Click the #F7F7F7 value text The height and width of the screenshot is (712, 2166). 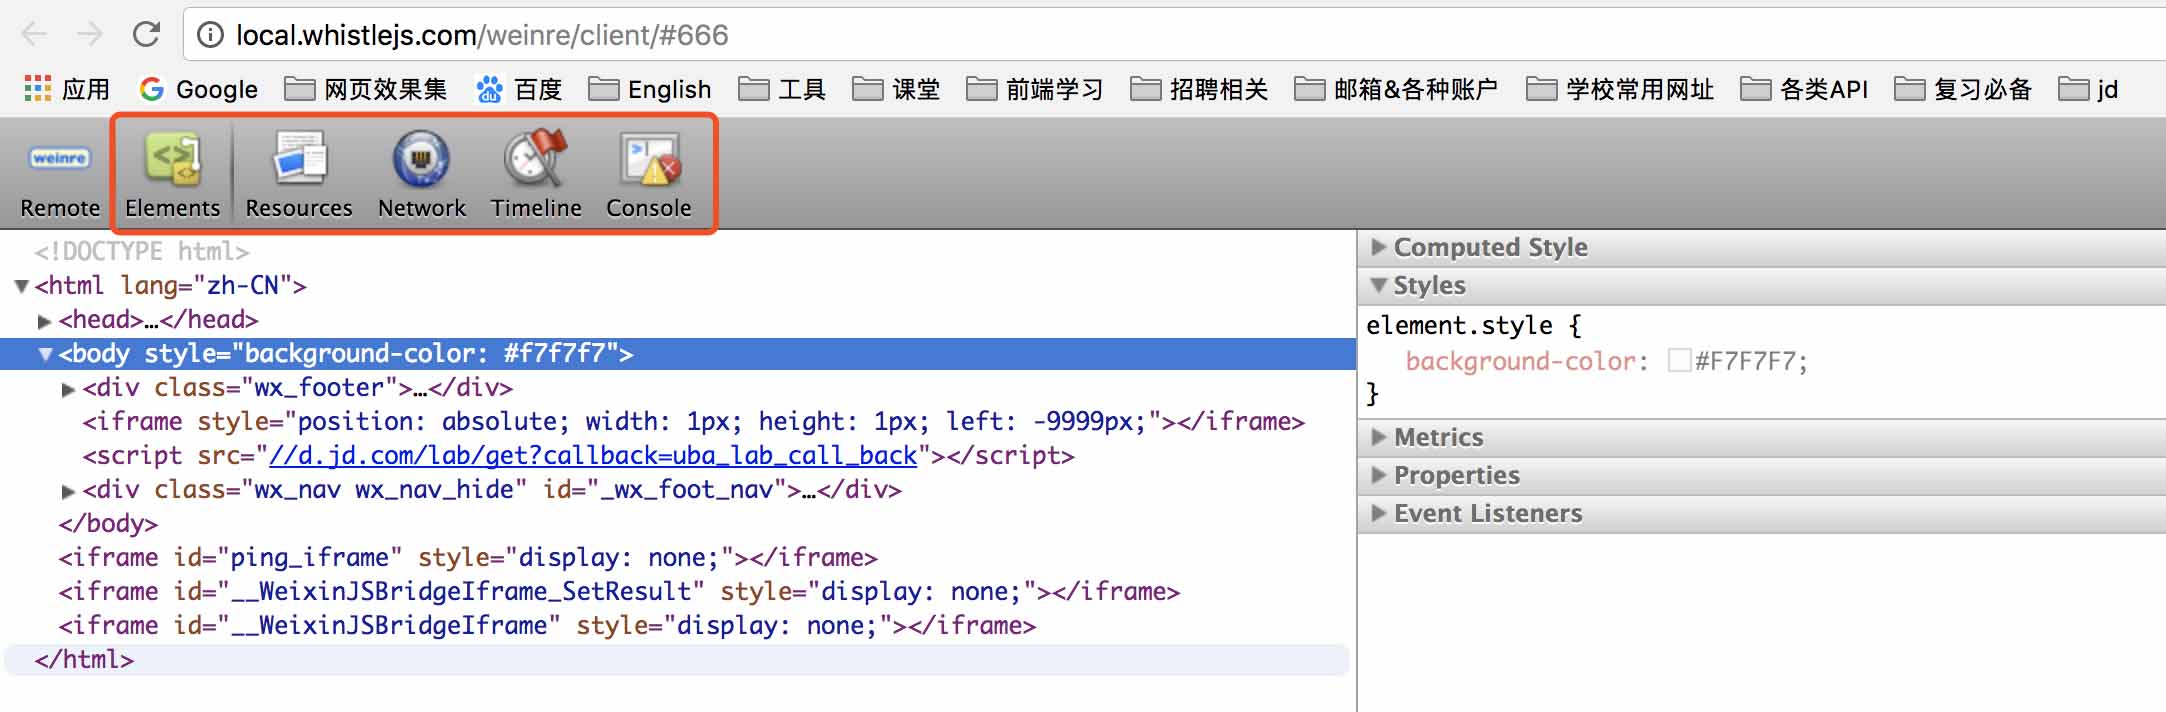pyautogui.click(x=1746, y=361)
